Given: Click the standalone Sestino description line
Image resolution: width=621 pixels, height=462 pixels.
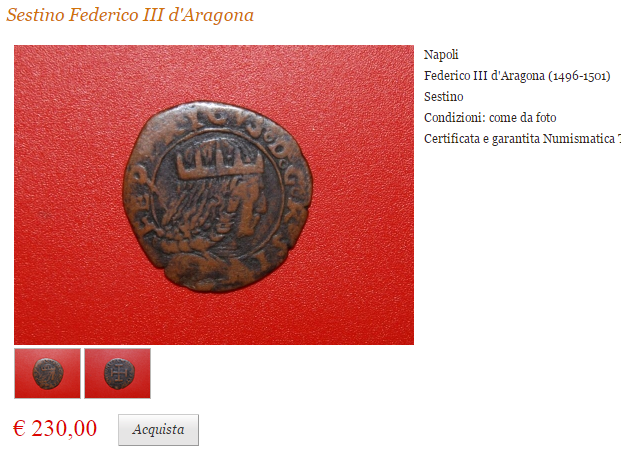Looking at the screenshot, I should [x=444, y=96].
